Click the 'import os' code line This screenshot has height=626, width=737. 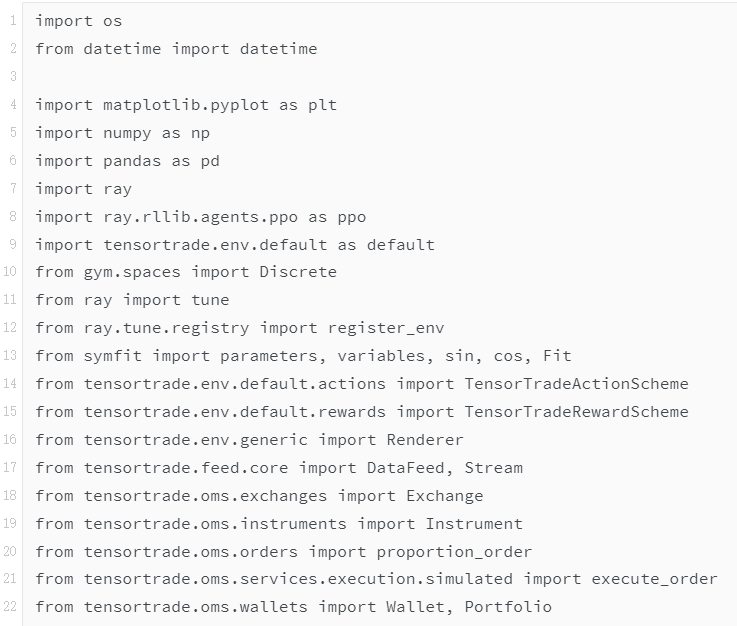coord(78,21)
